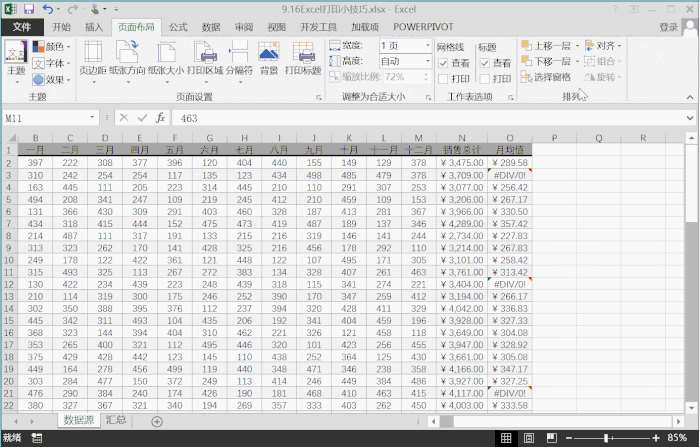Click the Redo arrow icon
This screenshot has height=447, width=700.
tap(72, 9)
